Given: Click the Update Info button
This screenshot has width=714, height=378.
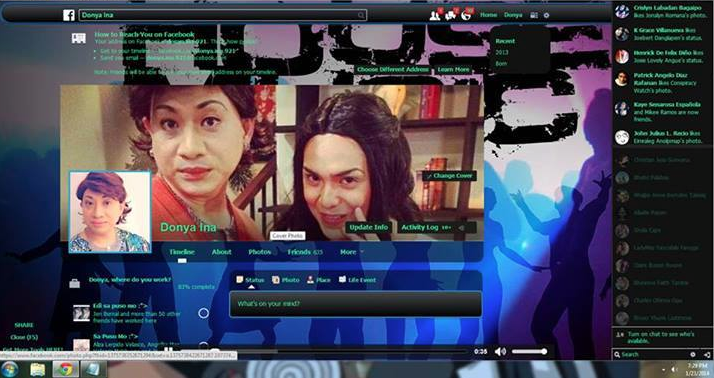Looking at the screenshot, I should click(368, 227).
